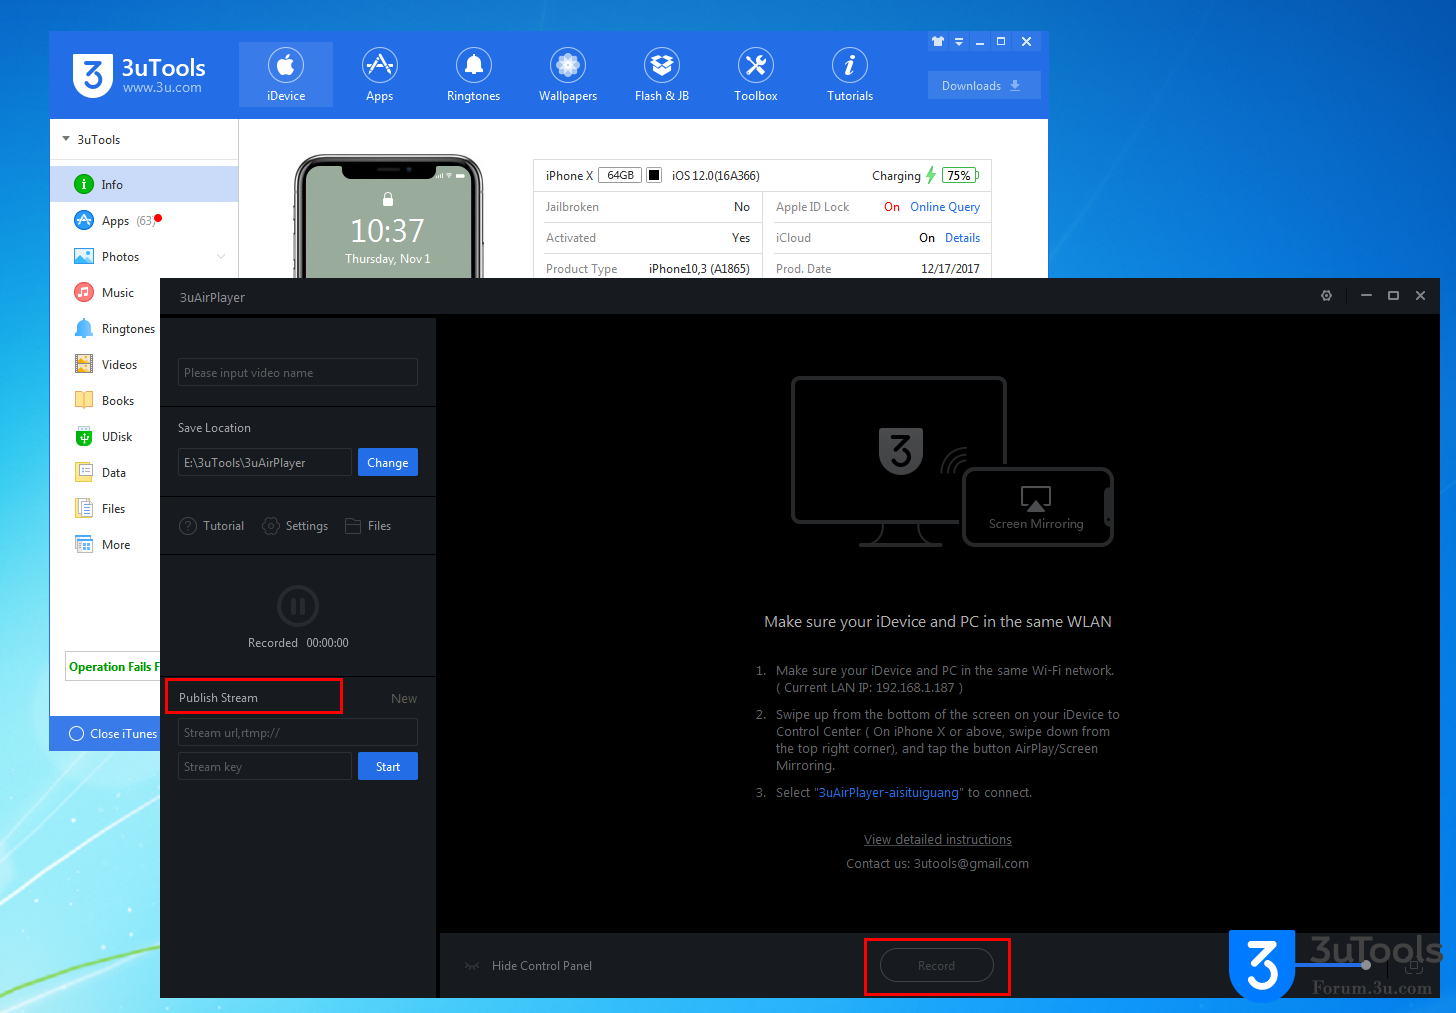Click the Recorded 00:00:00 timer
This screenshot has width=1456, height=1013.
pos(298,643)
